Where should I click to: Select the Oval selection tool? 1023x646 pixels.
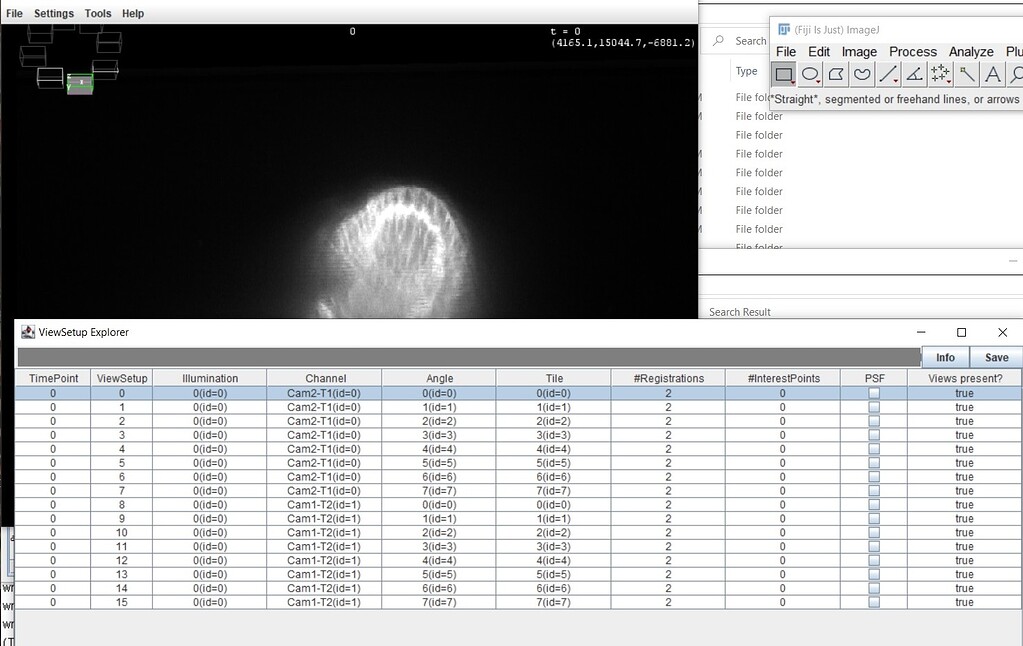tap(810, 74)
